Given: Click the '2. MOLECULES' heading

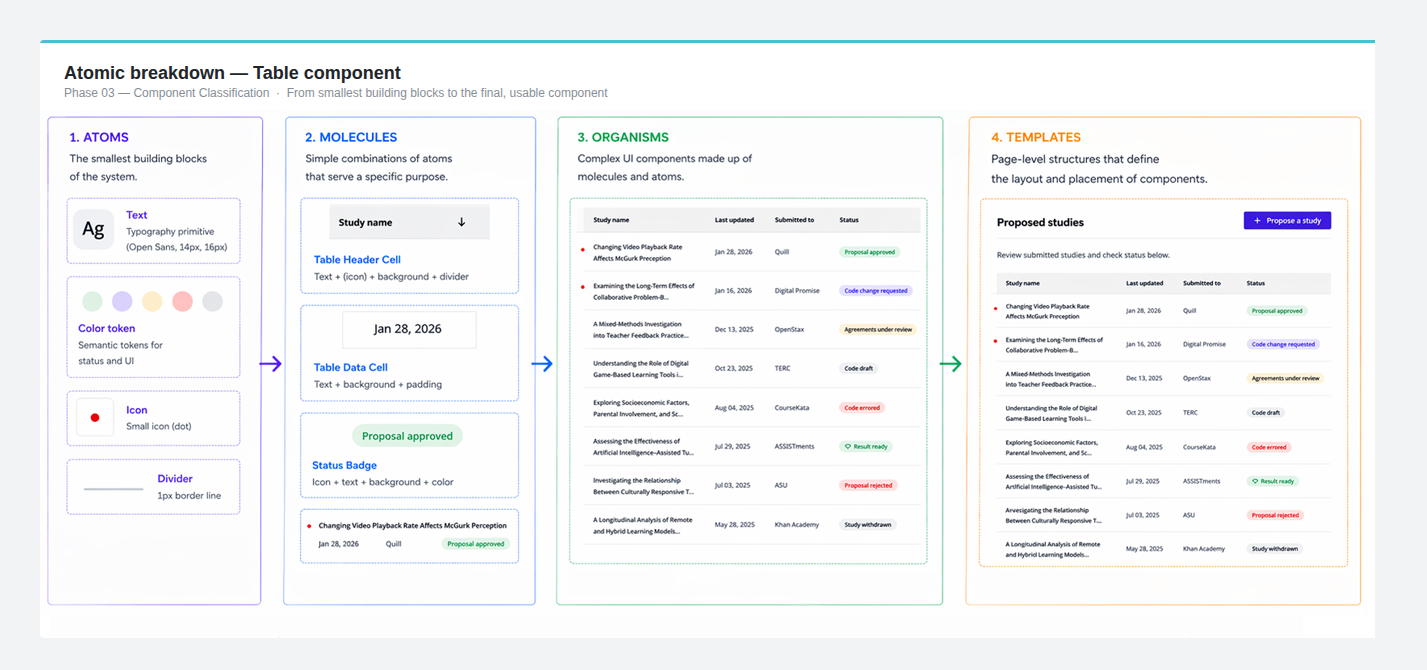Looking at the screenshot, I should [x=351, y=137].
